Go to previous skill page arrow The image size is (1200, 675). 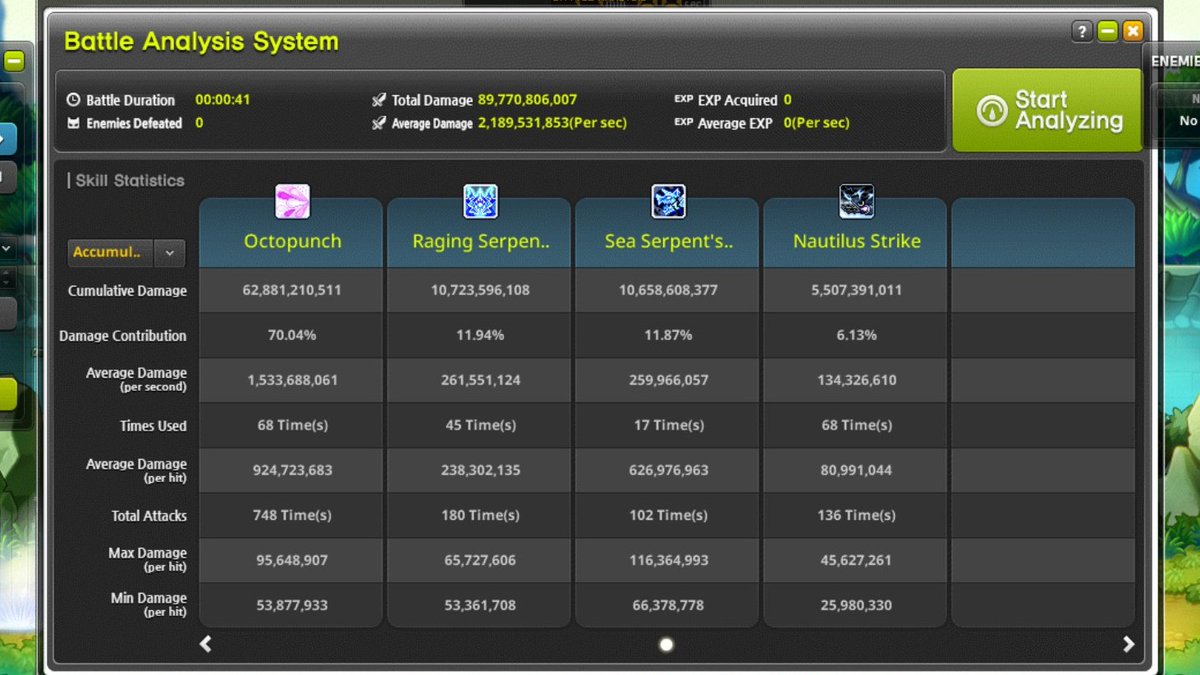pyautogui.click(x=206, y=644)
